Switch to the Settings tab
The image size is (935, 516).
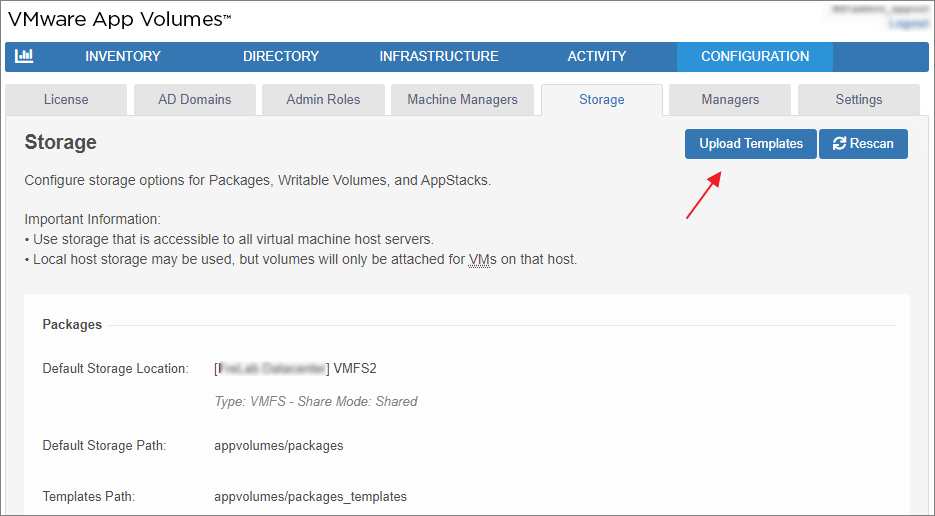pyautogui.click(x=859, y=100)
